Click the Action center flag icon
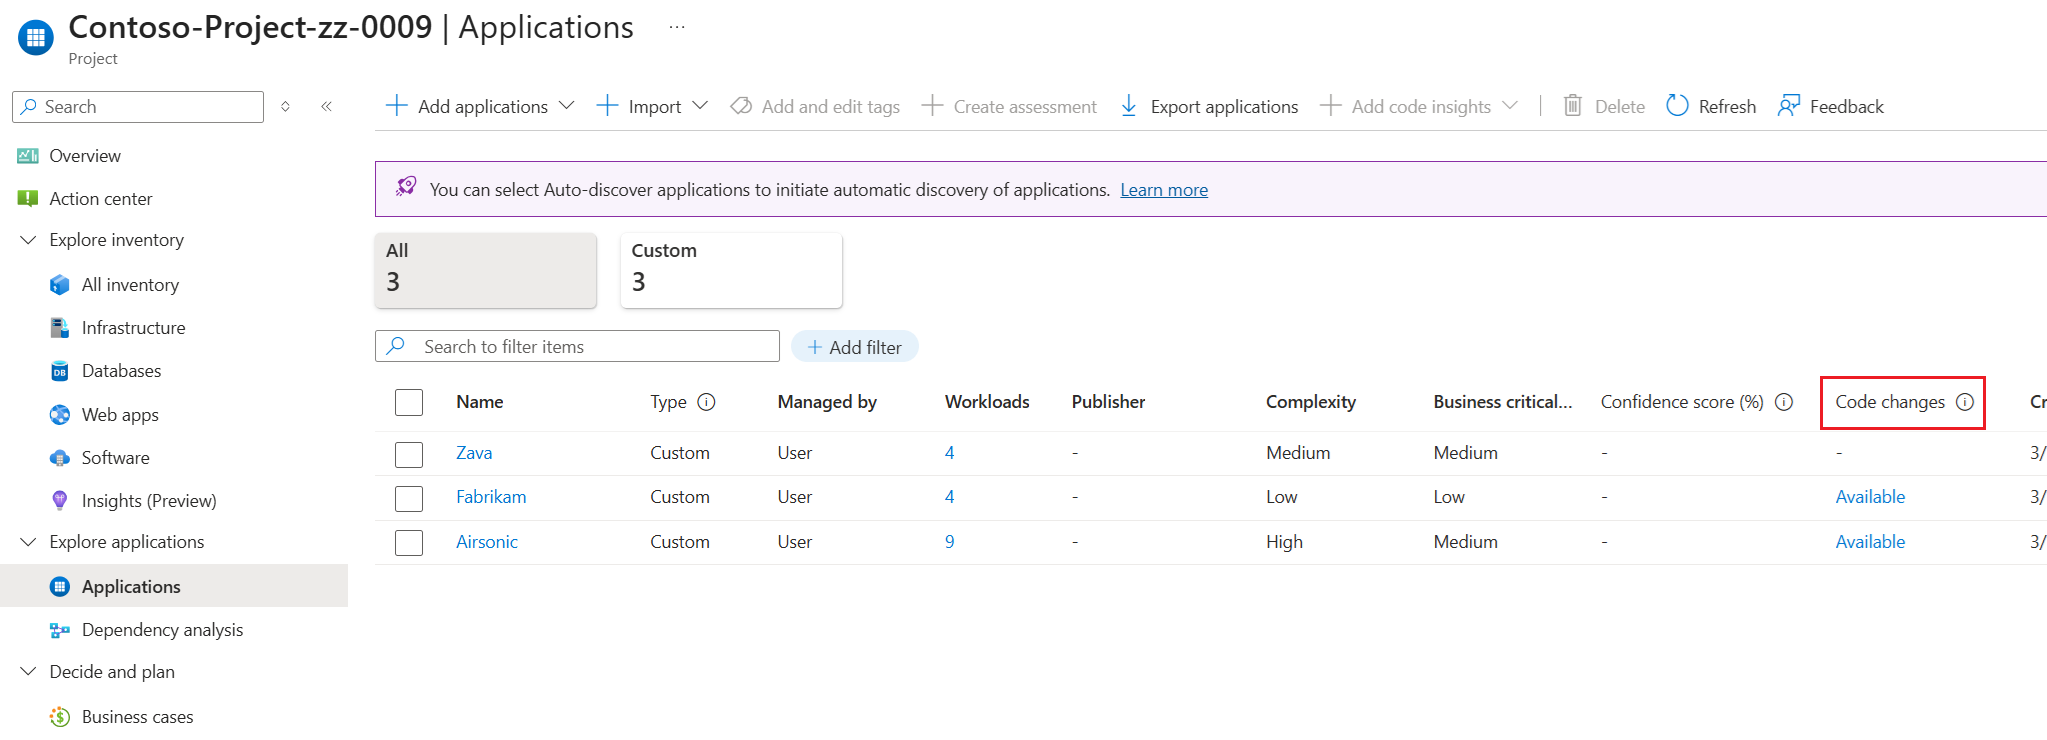The image size is (2047, 740). click(x=28, y=199)
